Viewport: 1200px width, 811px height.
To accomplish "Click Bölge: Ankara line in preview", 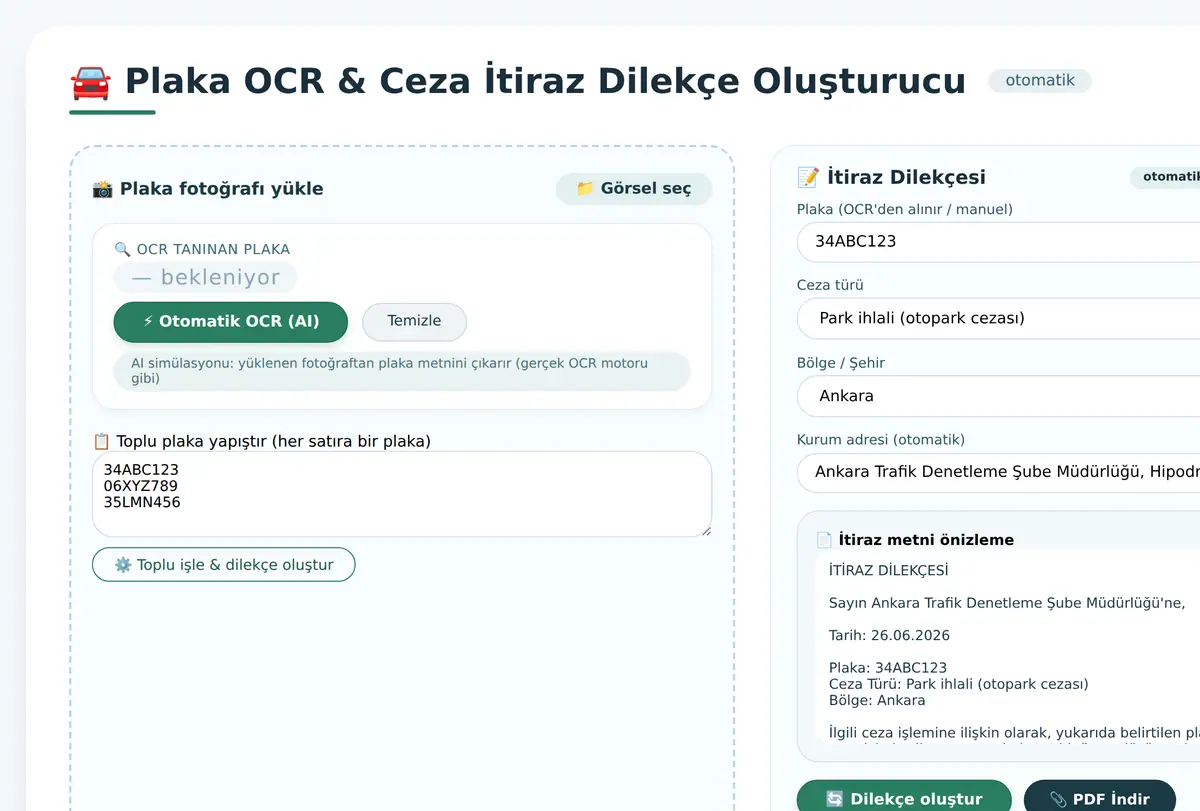I will (x=877, y=700).
